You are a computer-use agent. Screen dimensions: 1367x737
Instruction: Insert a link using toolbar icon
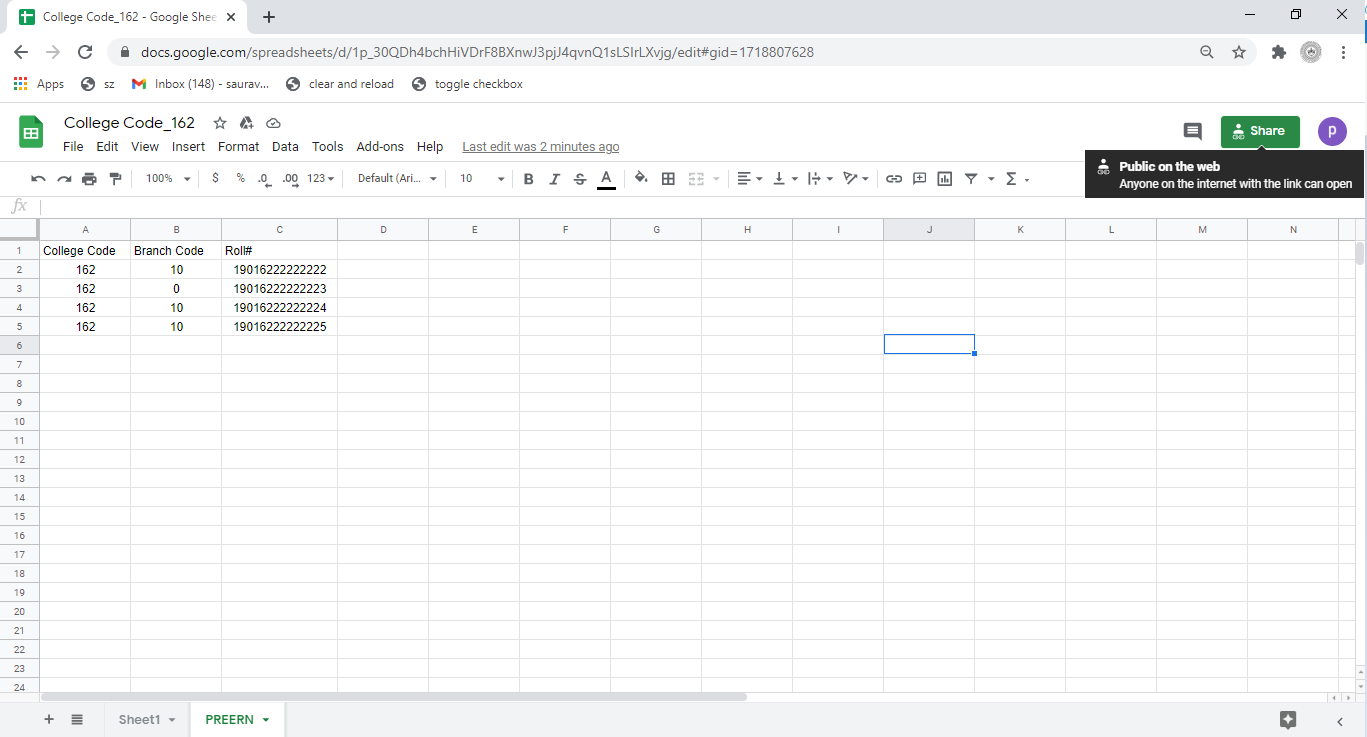894,179
